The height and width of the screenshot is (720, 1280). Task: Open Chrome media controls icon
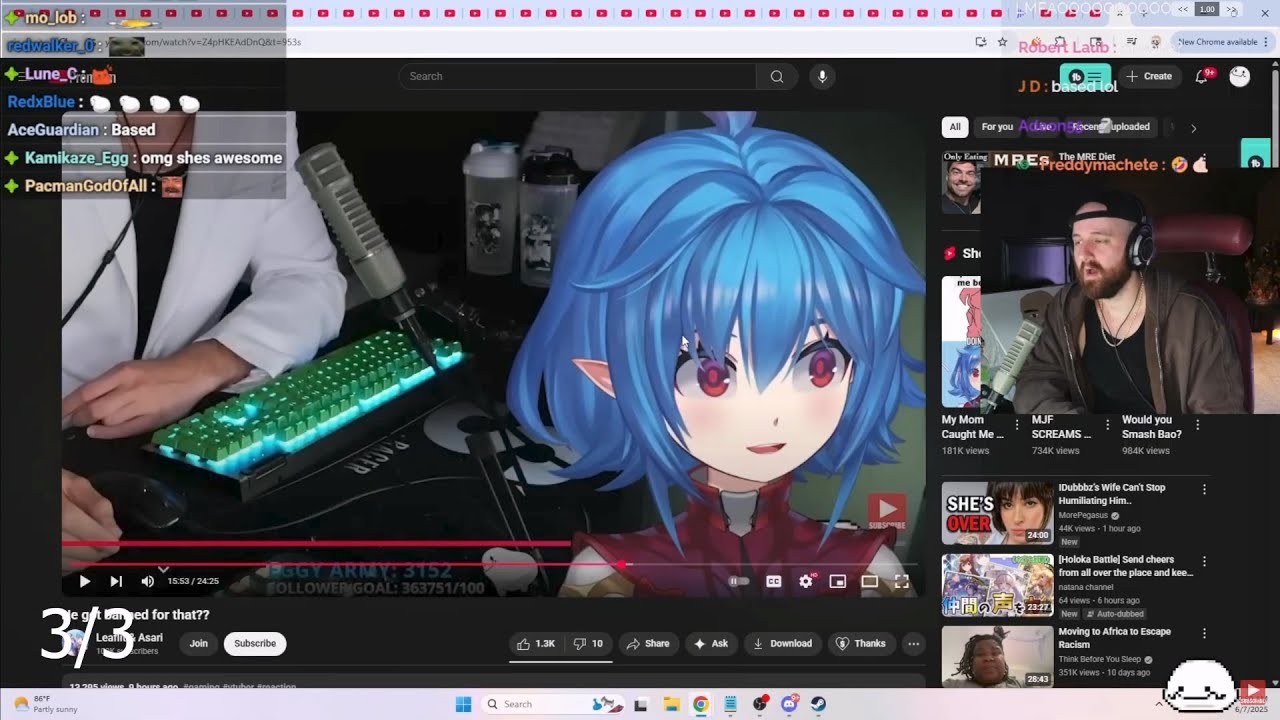(x=1132, y=42)
